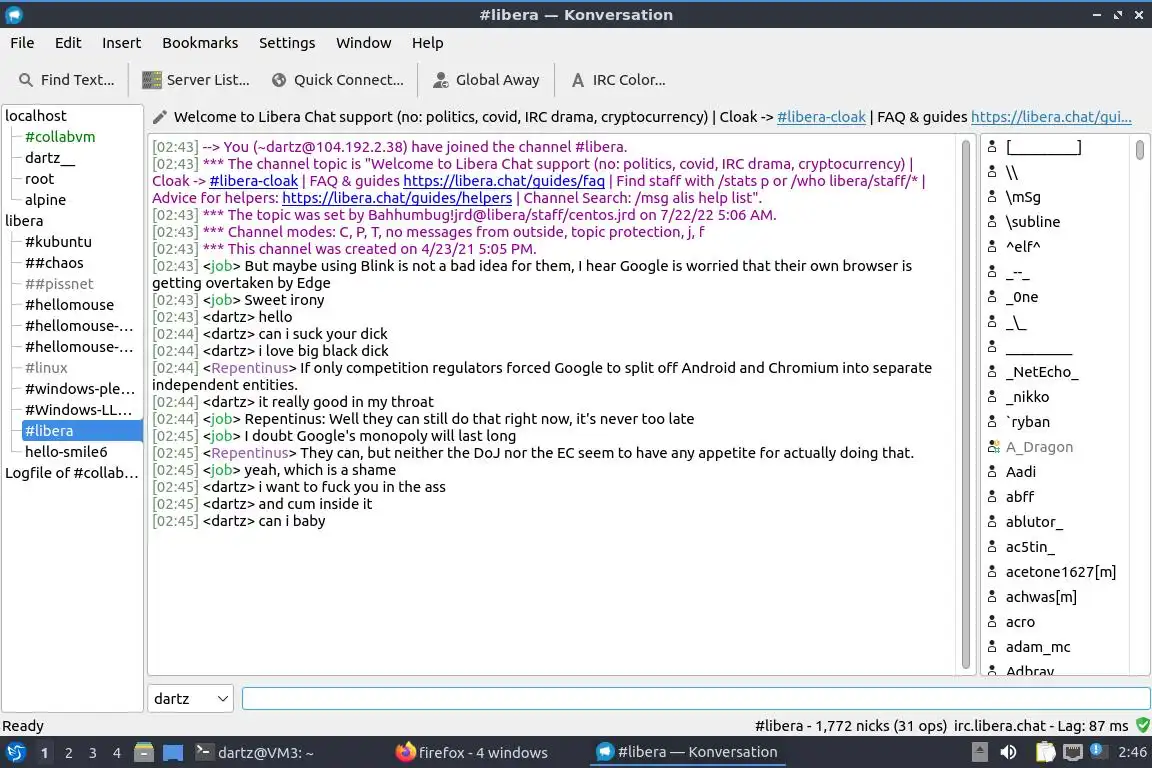Click the user icon beside _NetEcho_
Viewport: 1152px width, 768px height.
992,371
